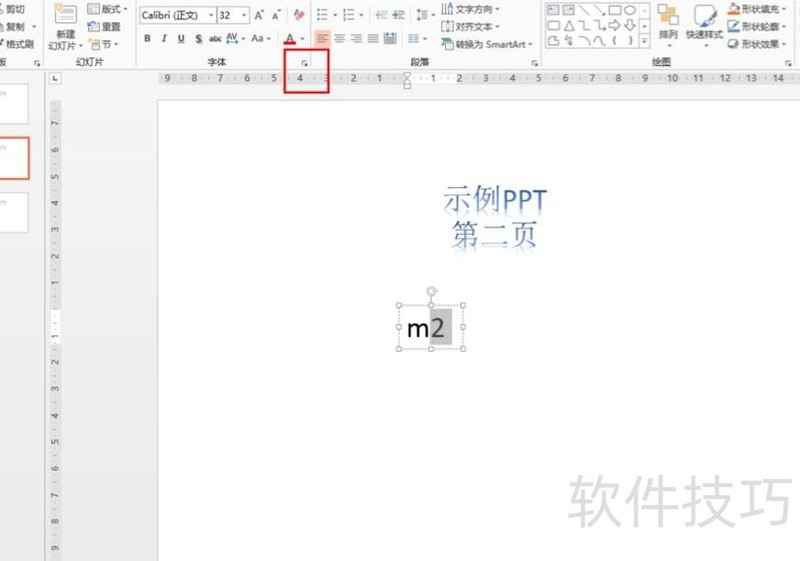Open the font size 32 dropdown

coord(245,15)
